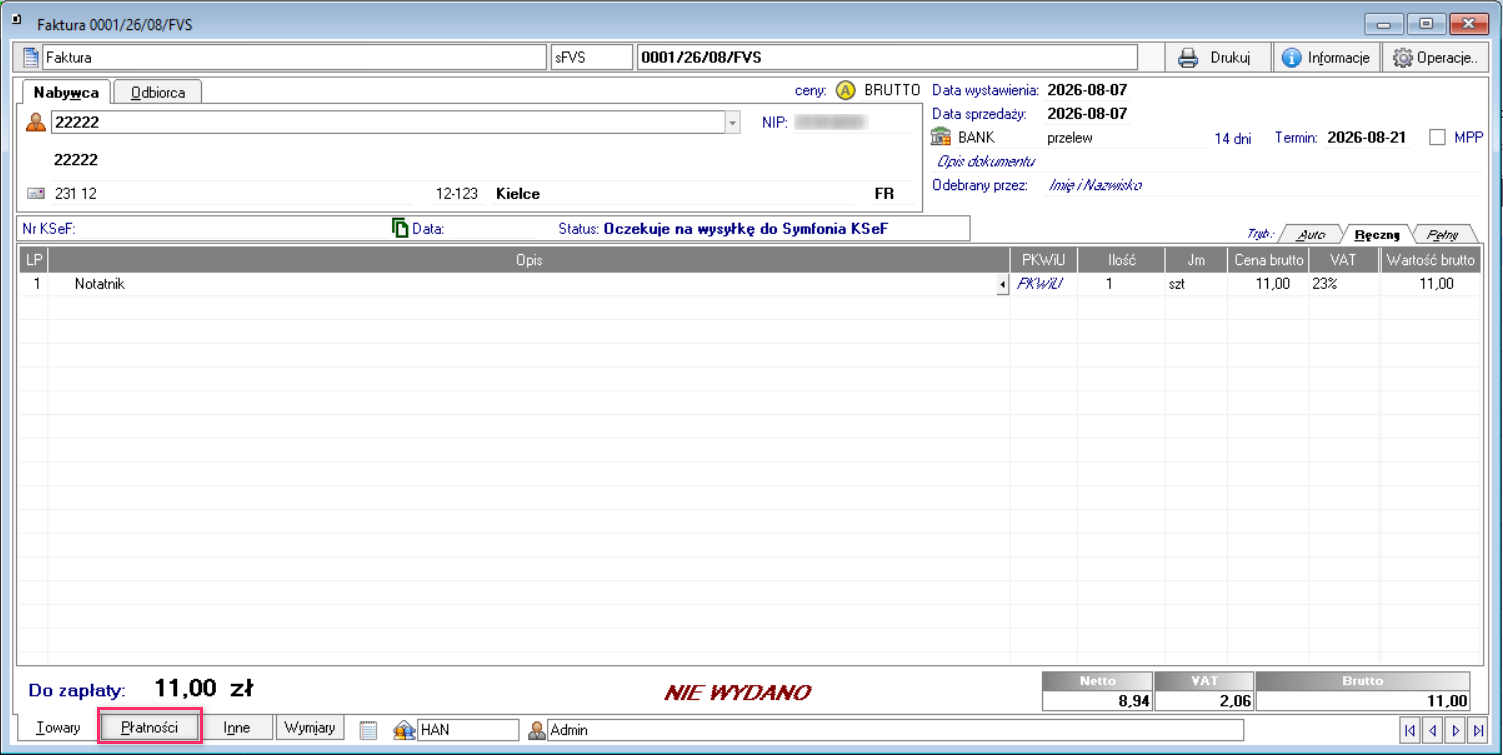
Task: Open the Operacje menu
Action: click(1435, 57)
